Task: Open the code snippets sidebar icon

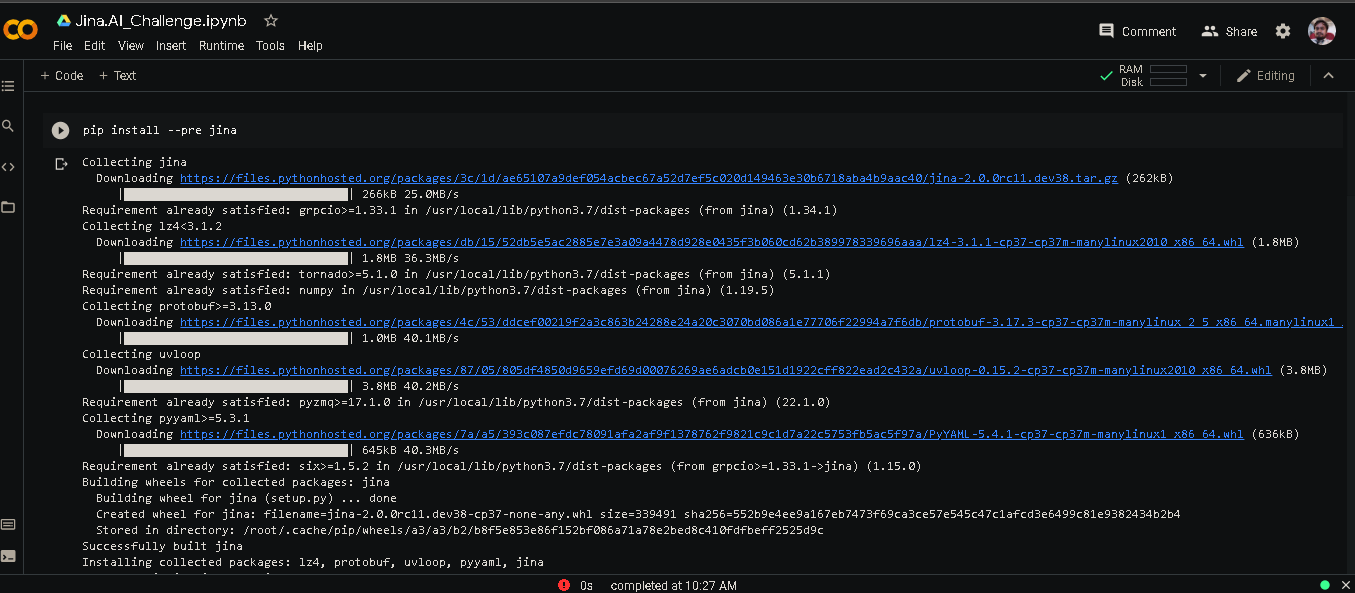Action: (8, 167)
